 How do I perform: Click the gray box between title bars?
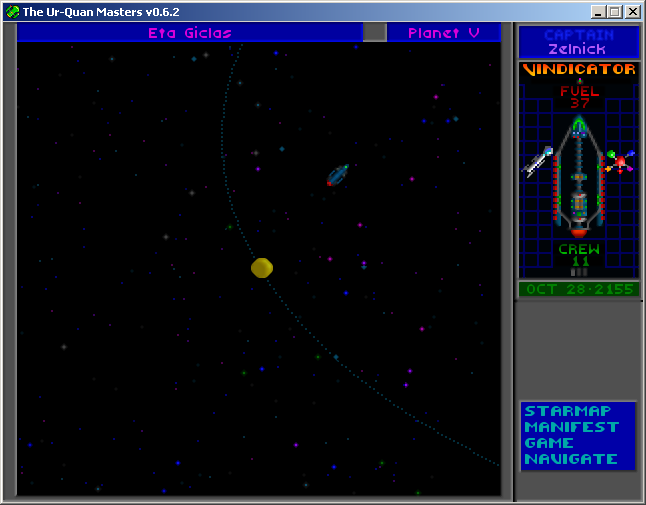(x=374, y=32)
